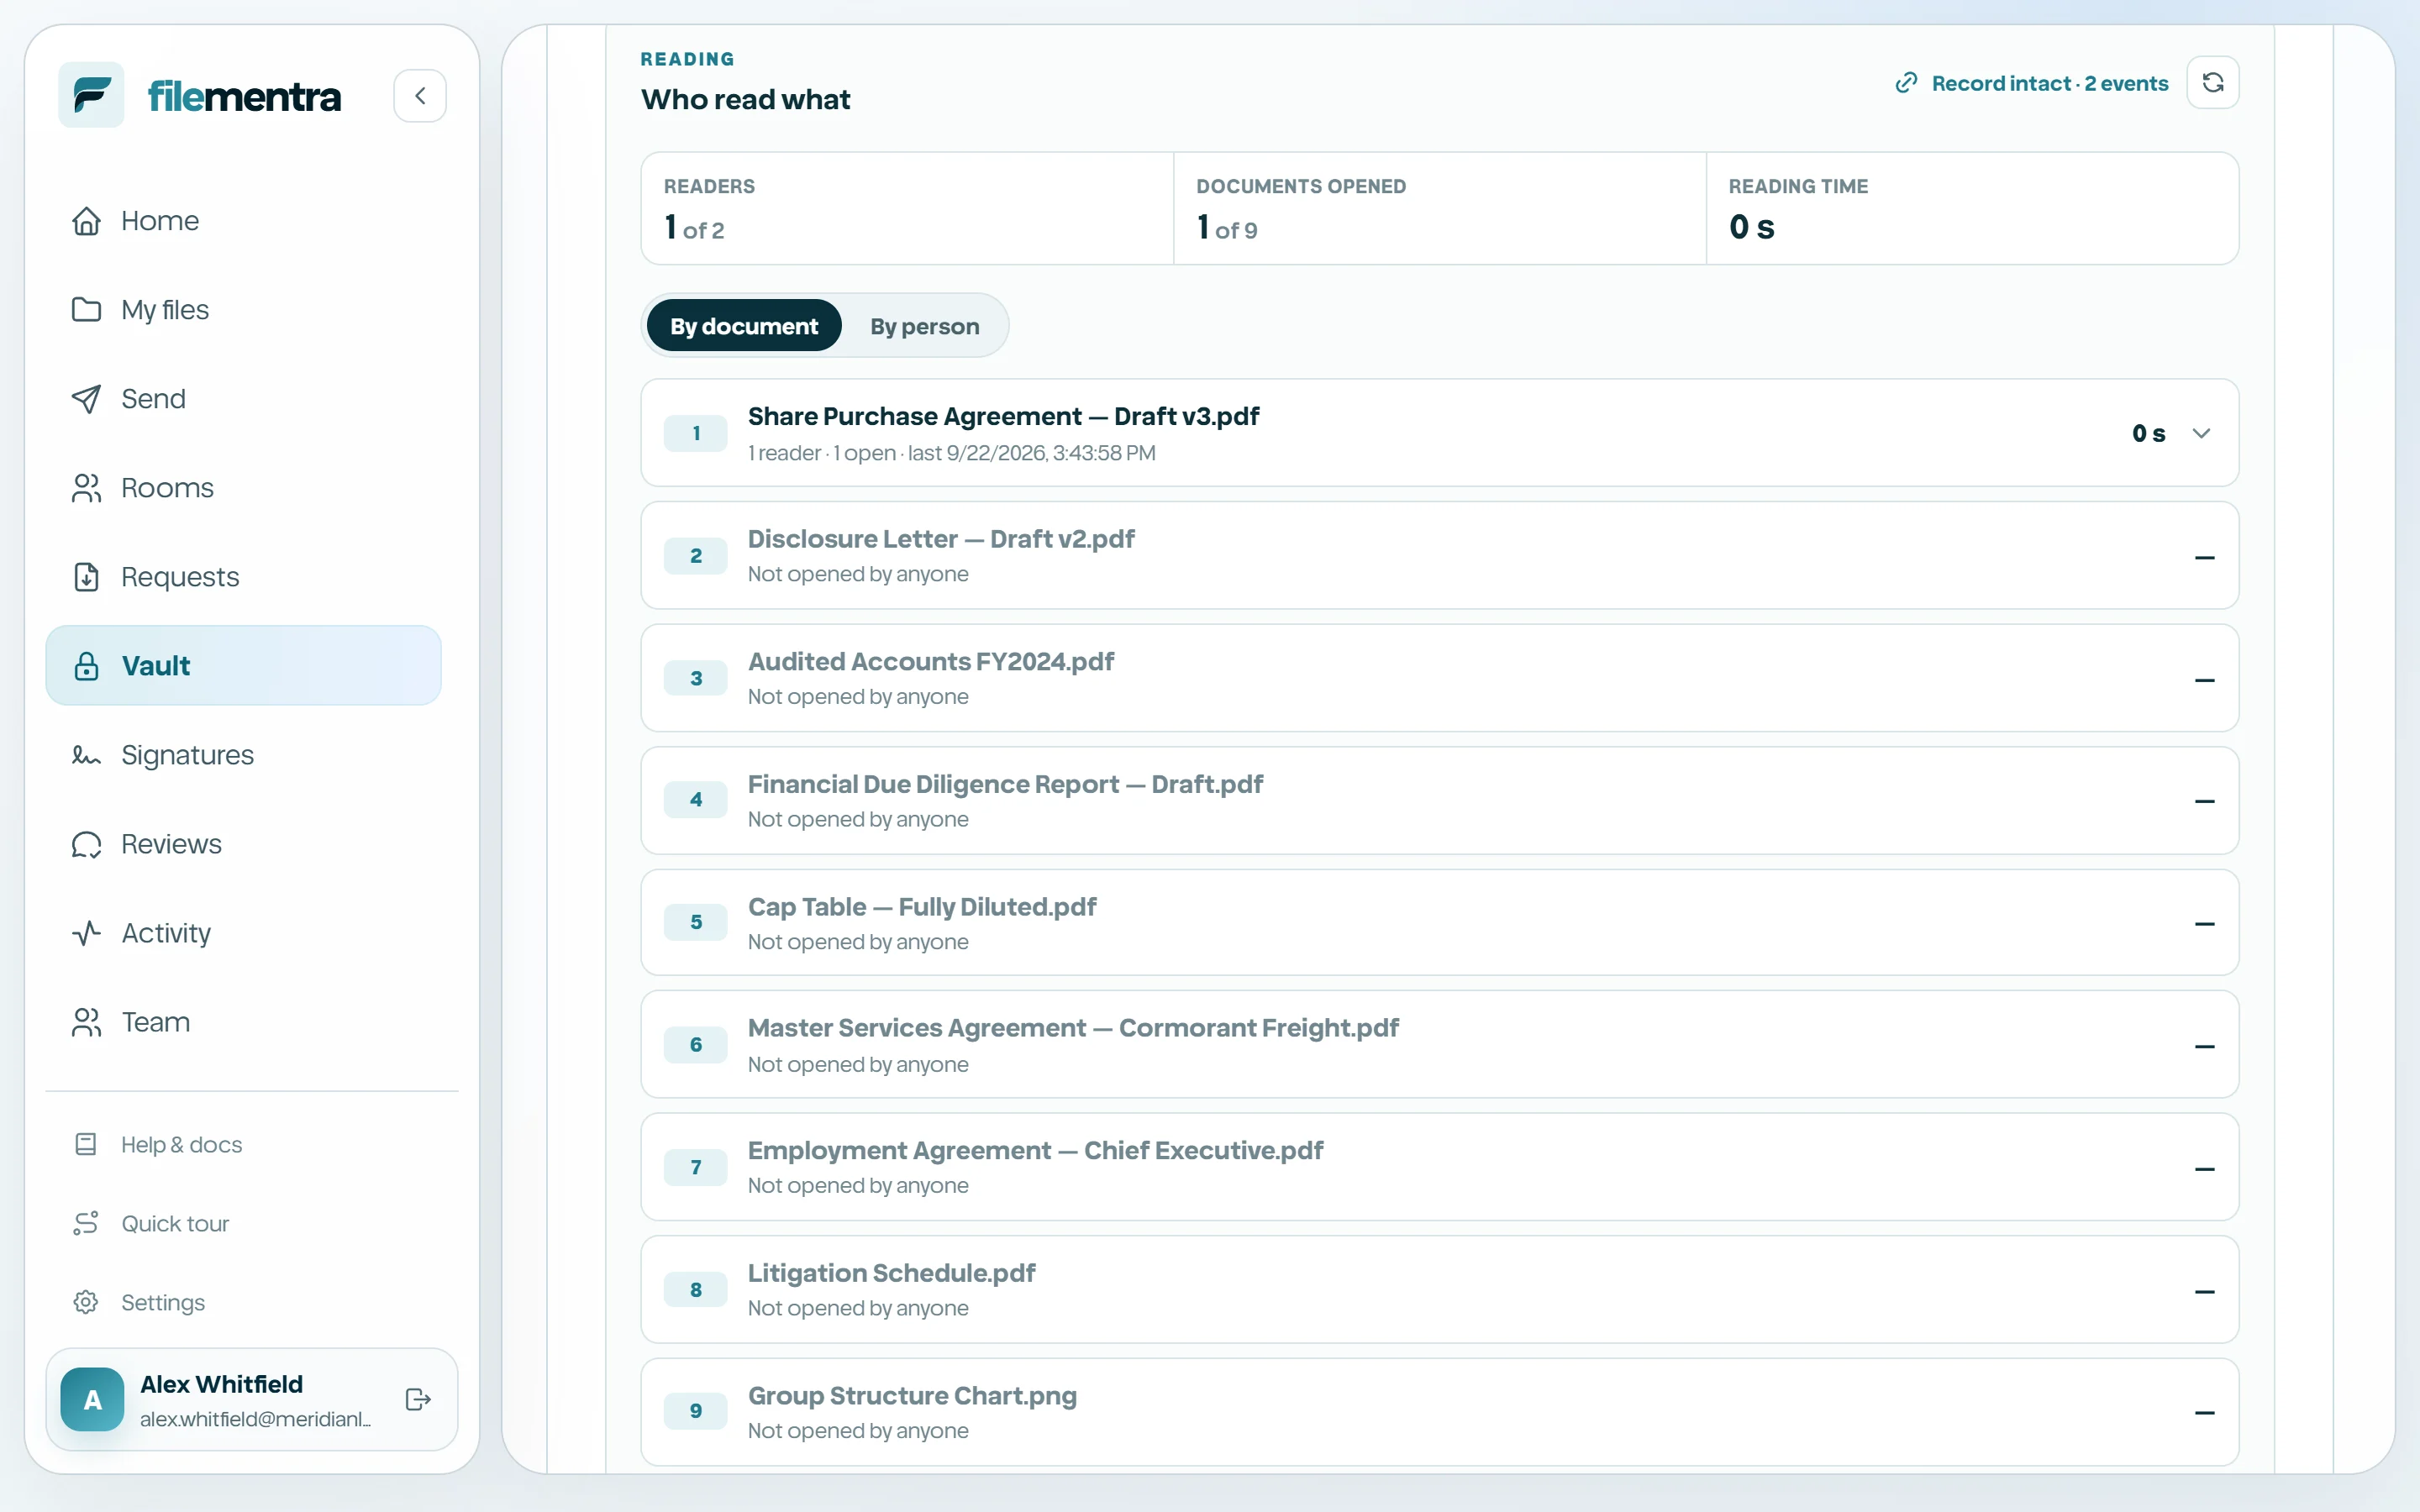Click the Rooms people icon
Image resolution: width=2420 pixels, height=1512 pixels.
point(86,488)
